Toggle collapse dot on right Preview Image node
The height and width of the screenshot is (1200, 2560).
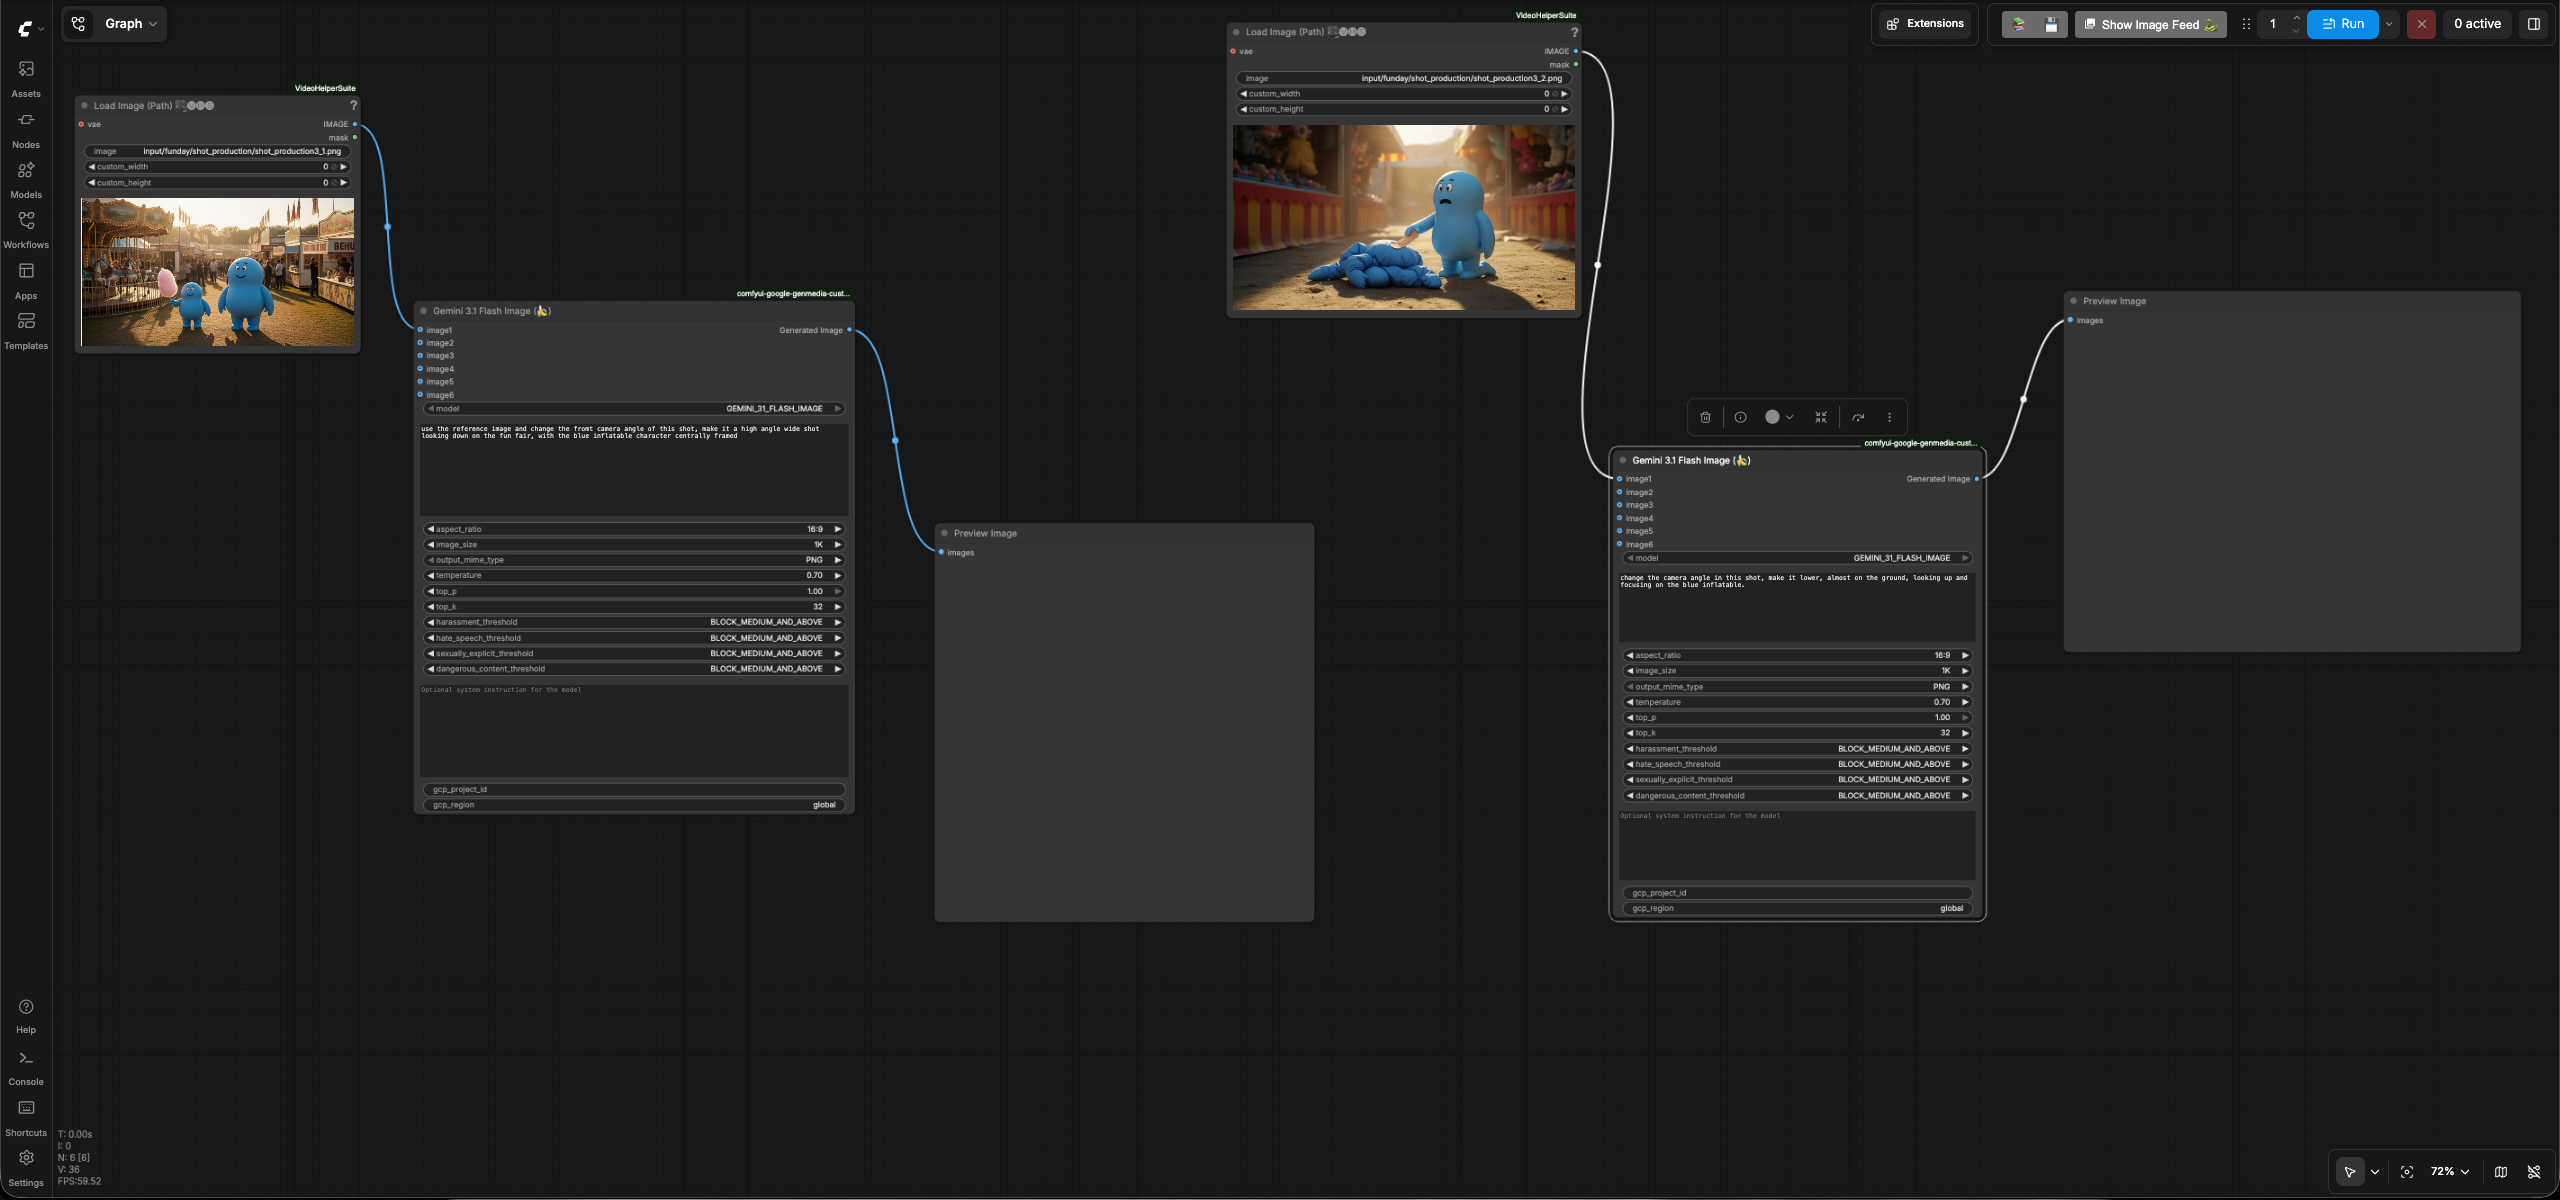(x=2074, y=301)
